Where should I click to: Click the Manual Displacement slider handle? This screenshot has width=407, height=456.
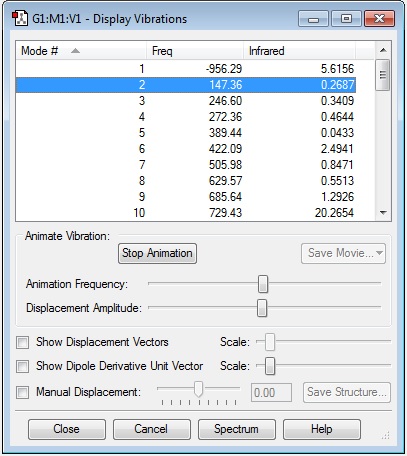click(199, 389)
